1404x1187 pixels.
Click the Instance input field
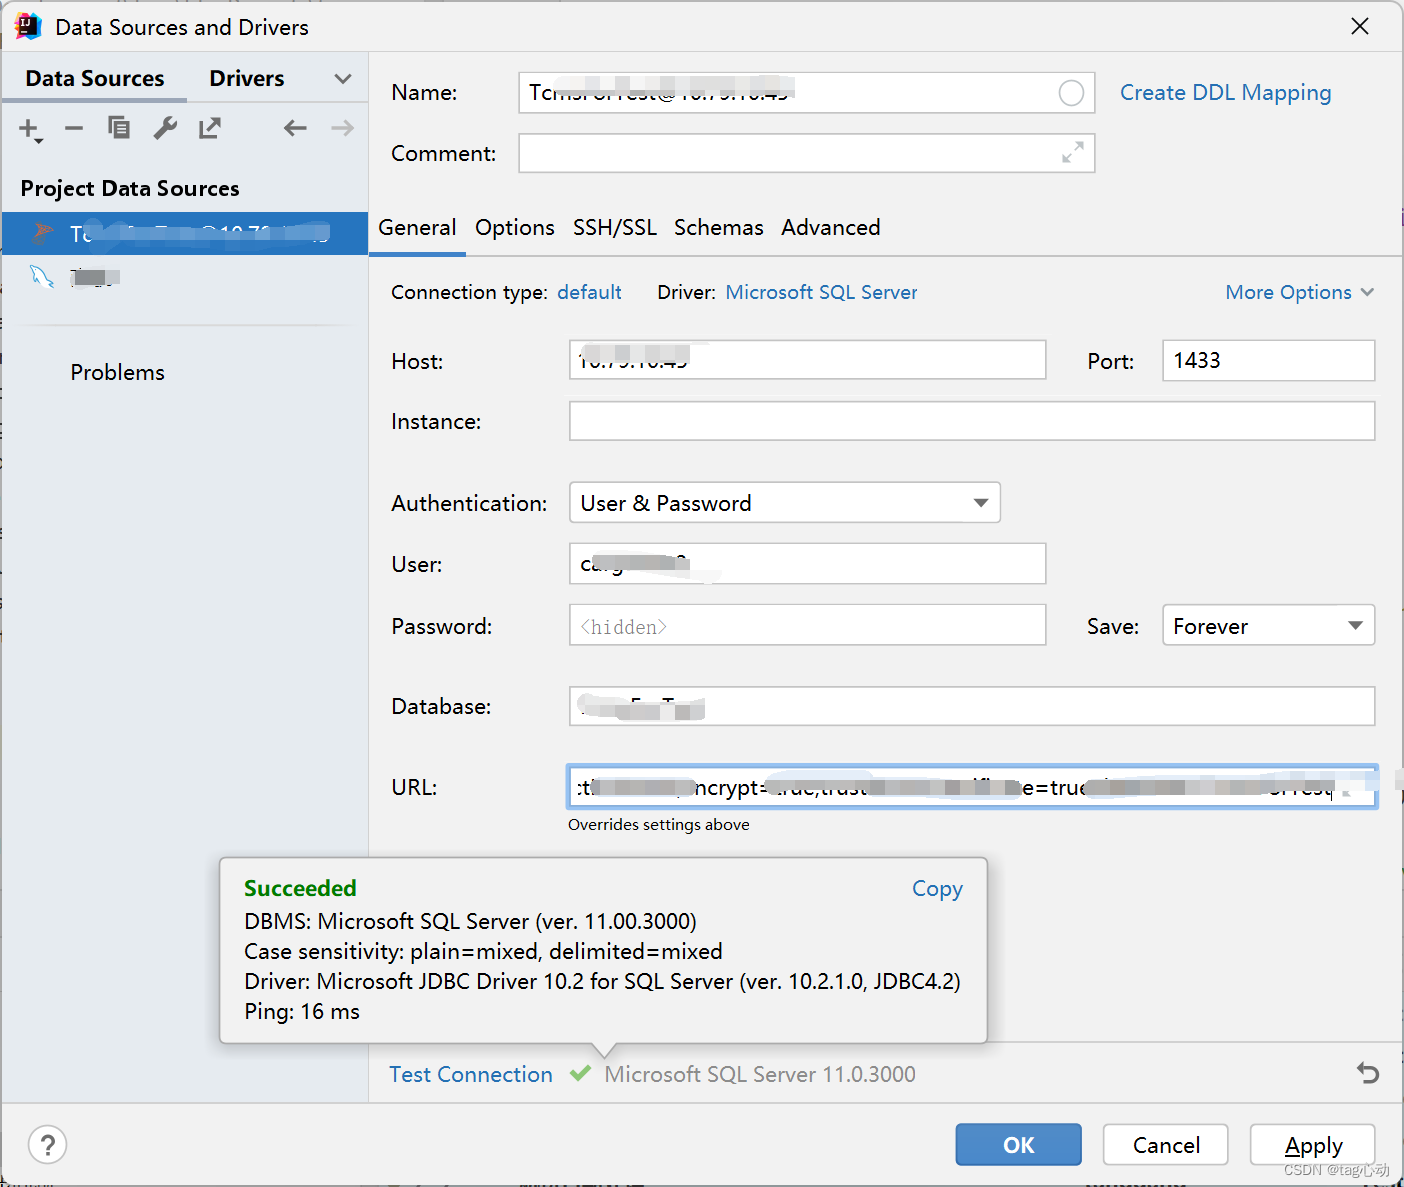click(x=972, y=421)
